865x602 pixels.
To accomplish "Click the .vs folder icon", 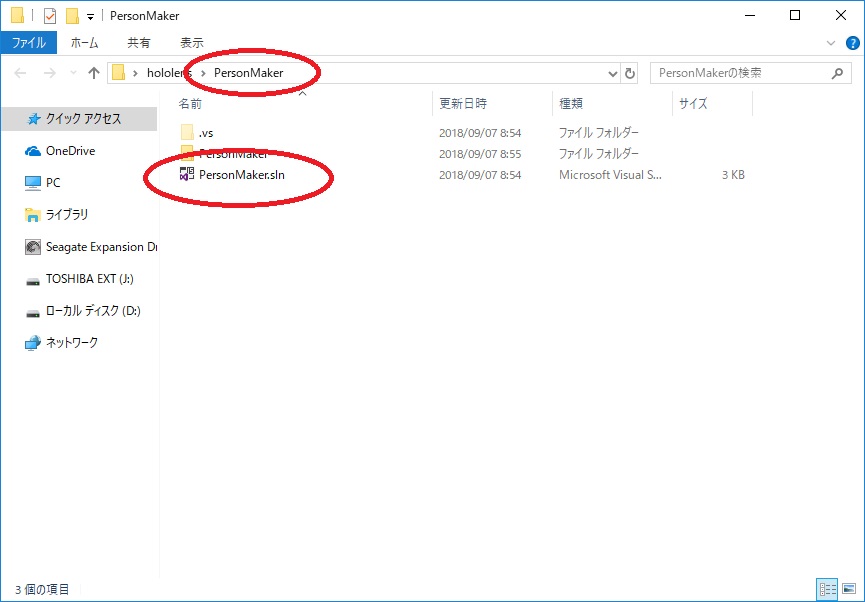I will click(187, 132).
